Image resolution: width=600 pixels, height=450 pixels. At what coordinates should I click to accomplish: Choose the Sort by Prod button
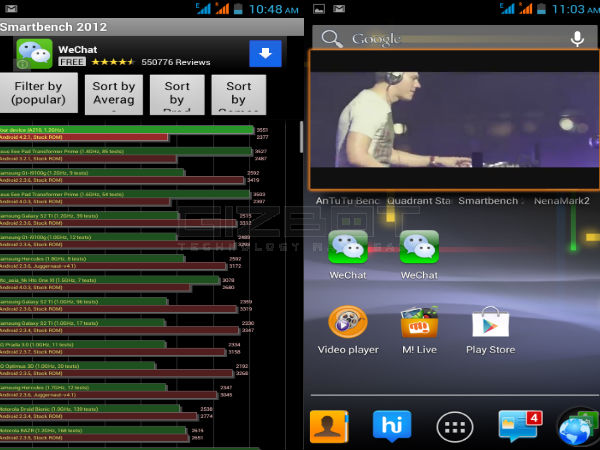177,94
